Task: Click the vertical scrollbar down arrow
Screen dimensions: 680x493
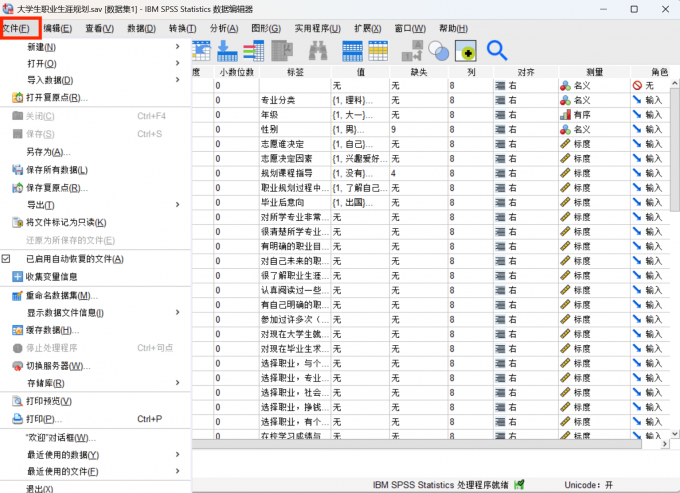Action: point(674,434)
